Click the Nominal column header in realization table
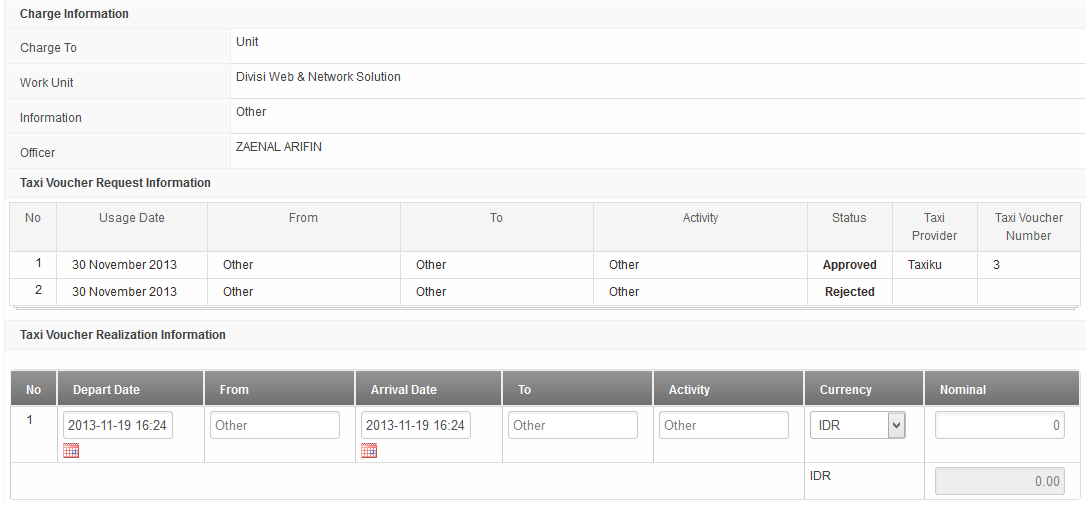This screenshot has width=1085, height=510. 962,390
